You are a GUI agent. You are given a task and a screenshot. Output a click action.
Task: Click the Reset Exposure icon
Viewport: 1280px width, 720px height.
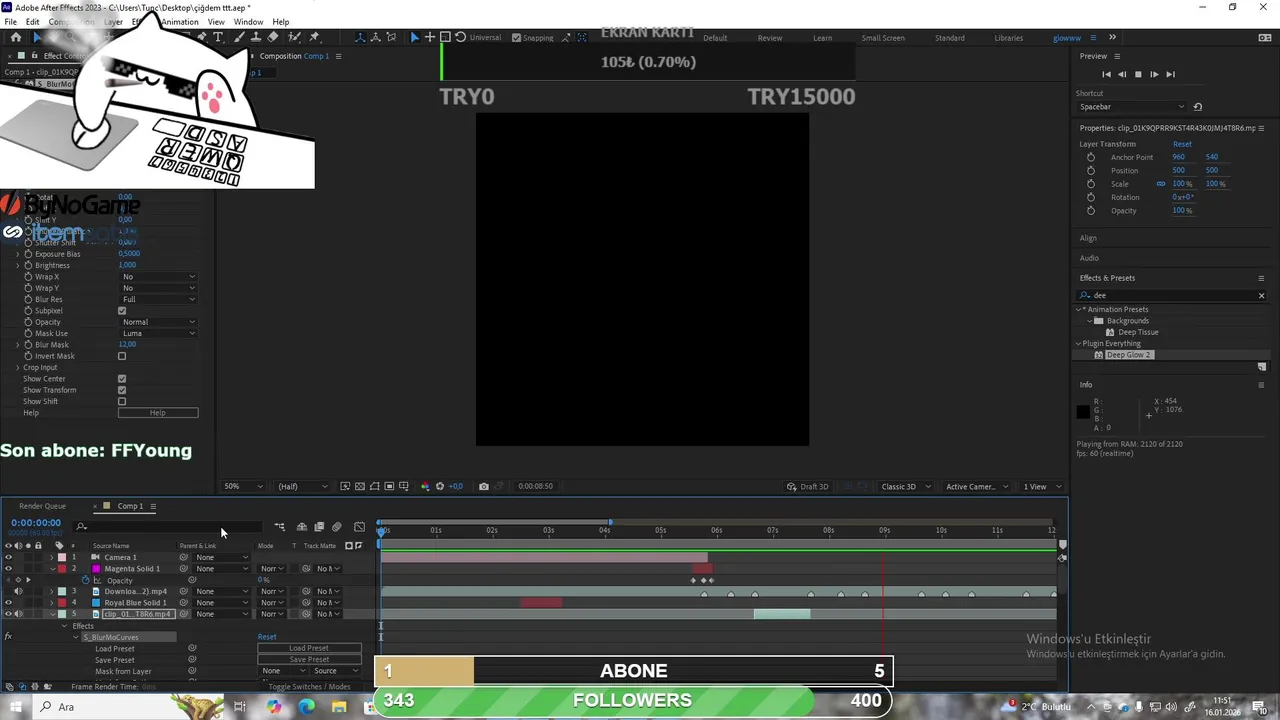coord(440,487)
